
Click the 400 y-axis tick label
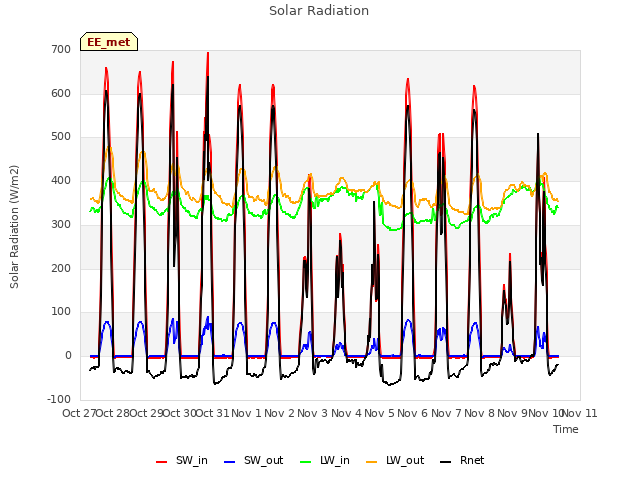tap(61, 180)
